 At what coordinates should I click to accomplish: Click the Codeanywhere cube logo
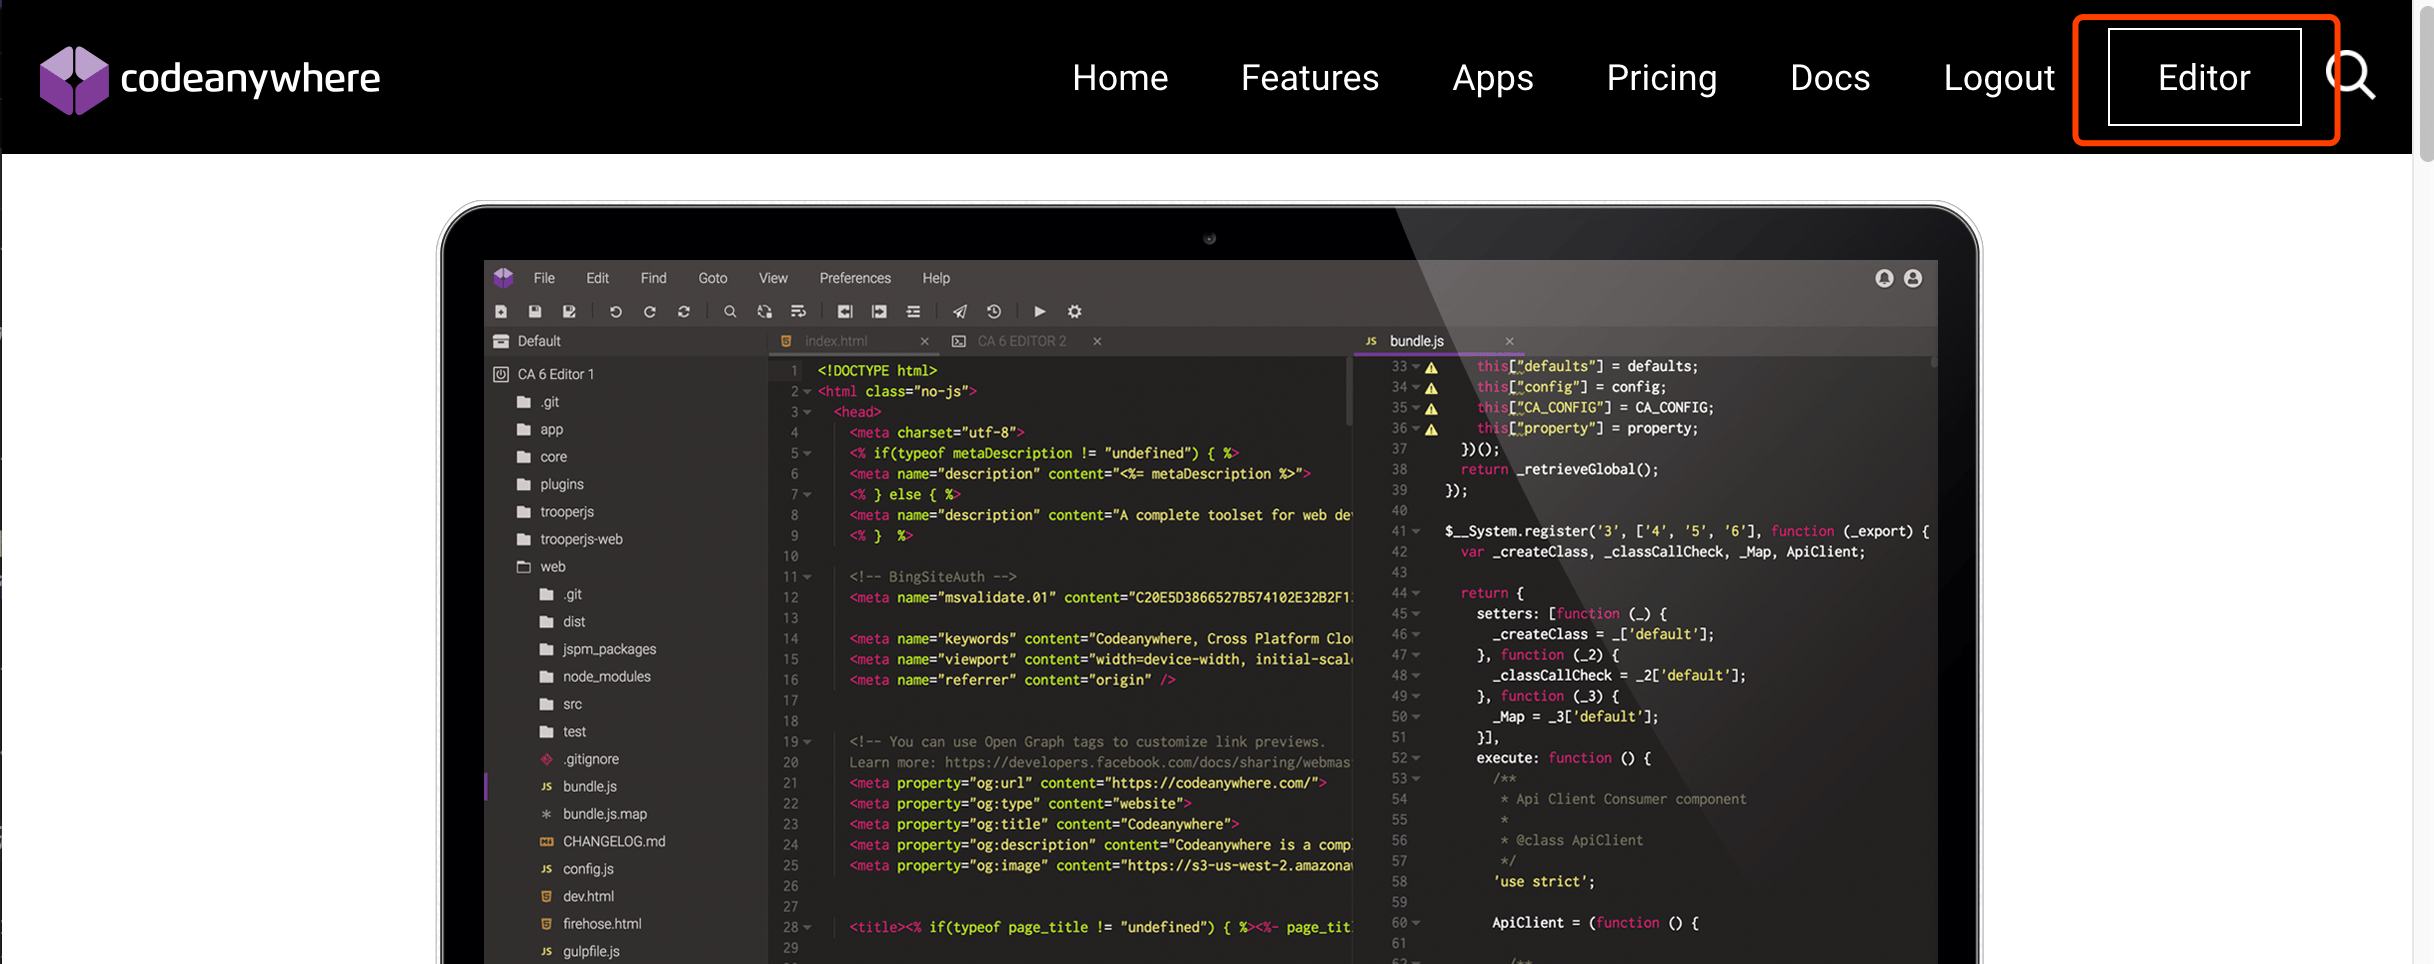[x=74, y=80]
